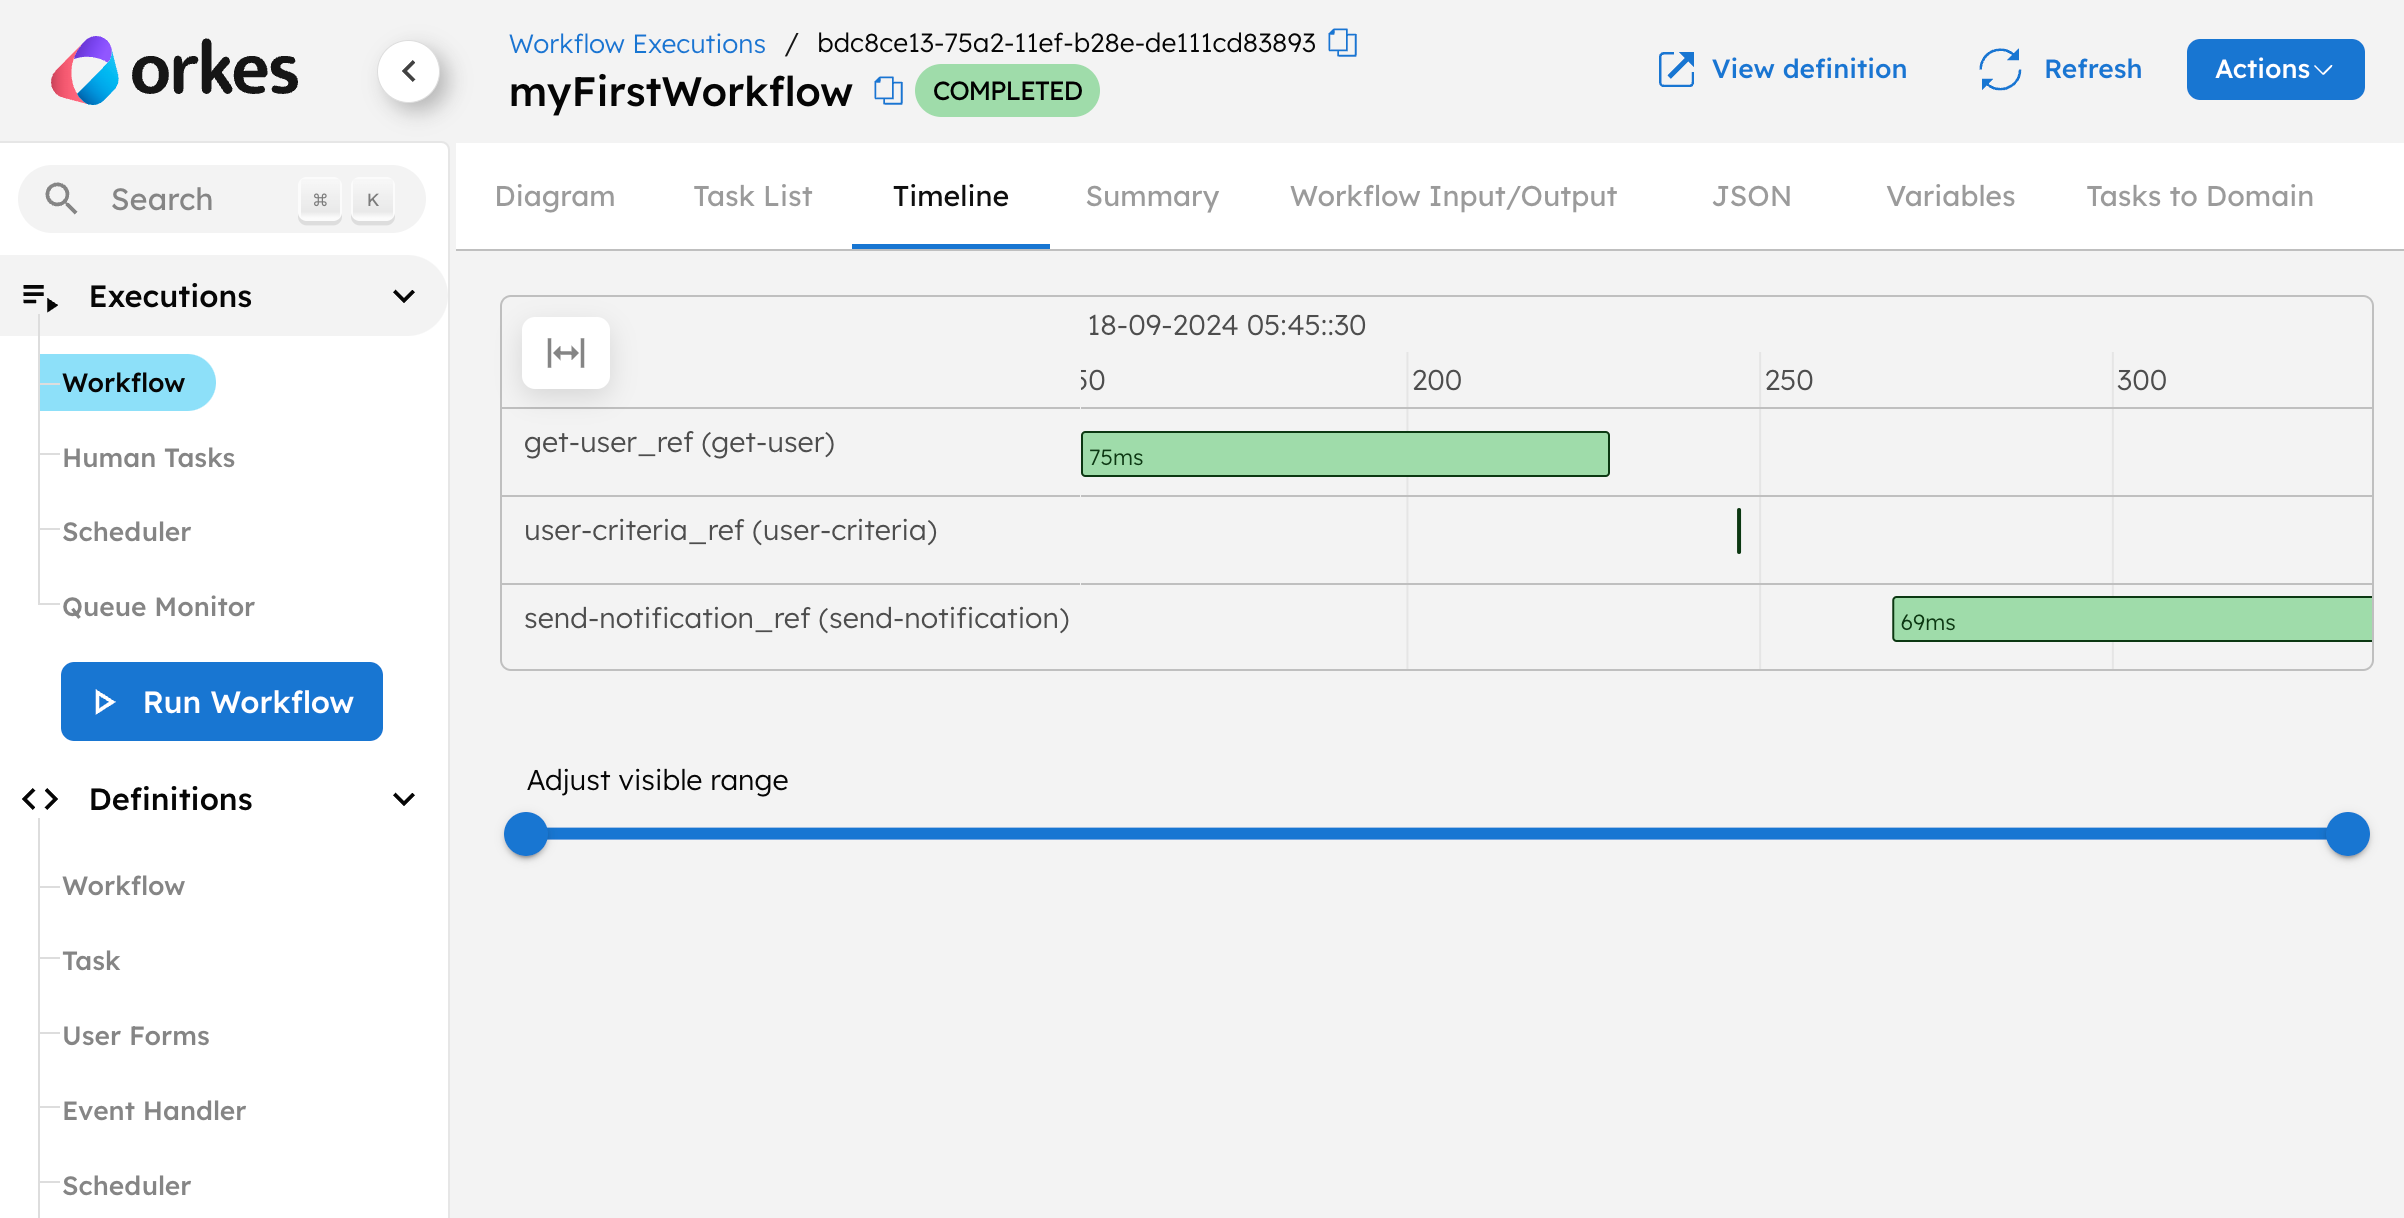Open the JSON tab
The width and height of the screenshot is (2404, 1218).
1751,196
